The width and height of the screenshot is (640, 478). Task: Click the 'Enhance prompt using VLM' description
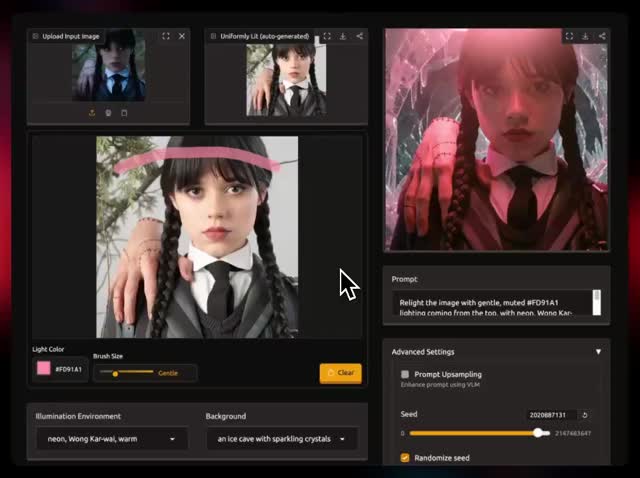[440, 385]
